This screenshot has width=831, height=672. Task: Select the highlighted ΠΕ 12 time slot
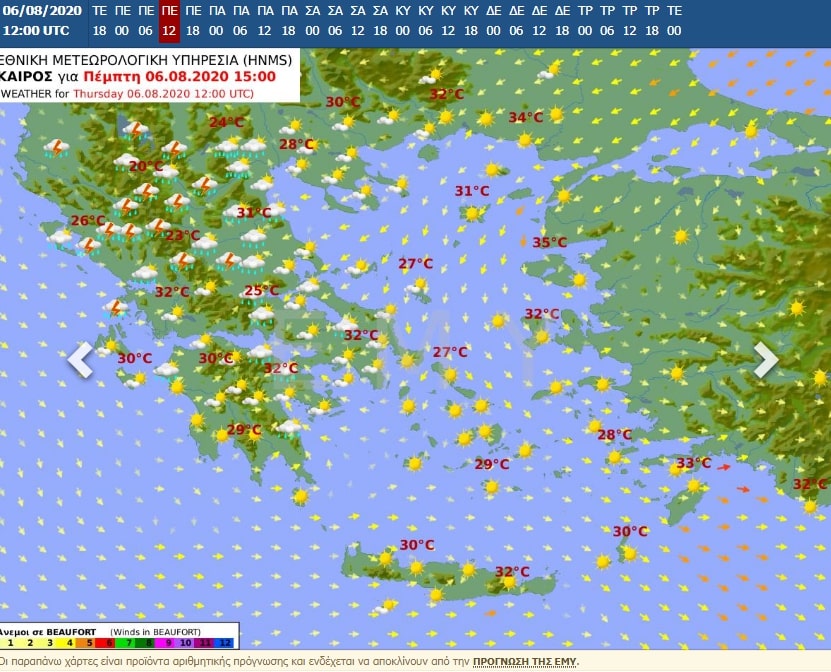(170, 20)
